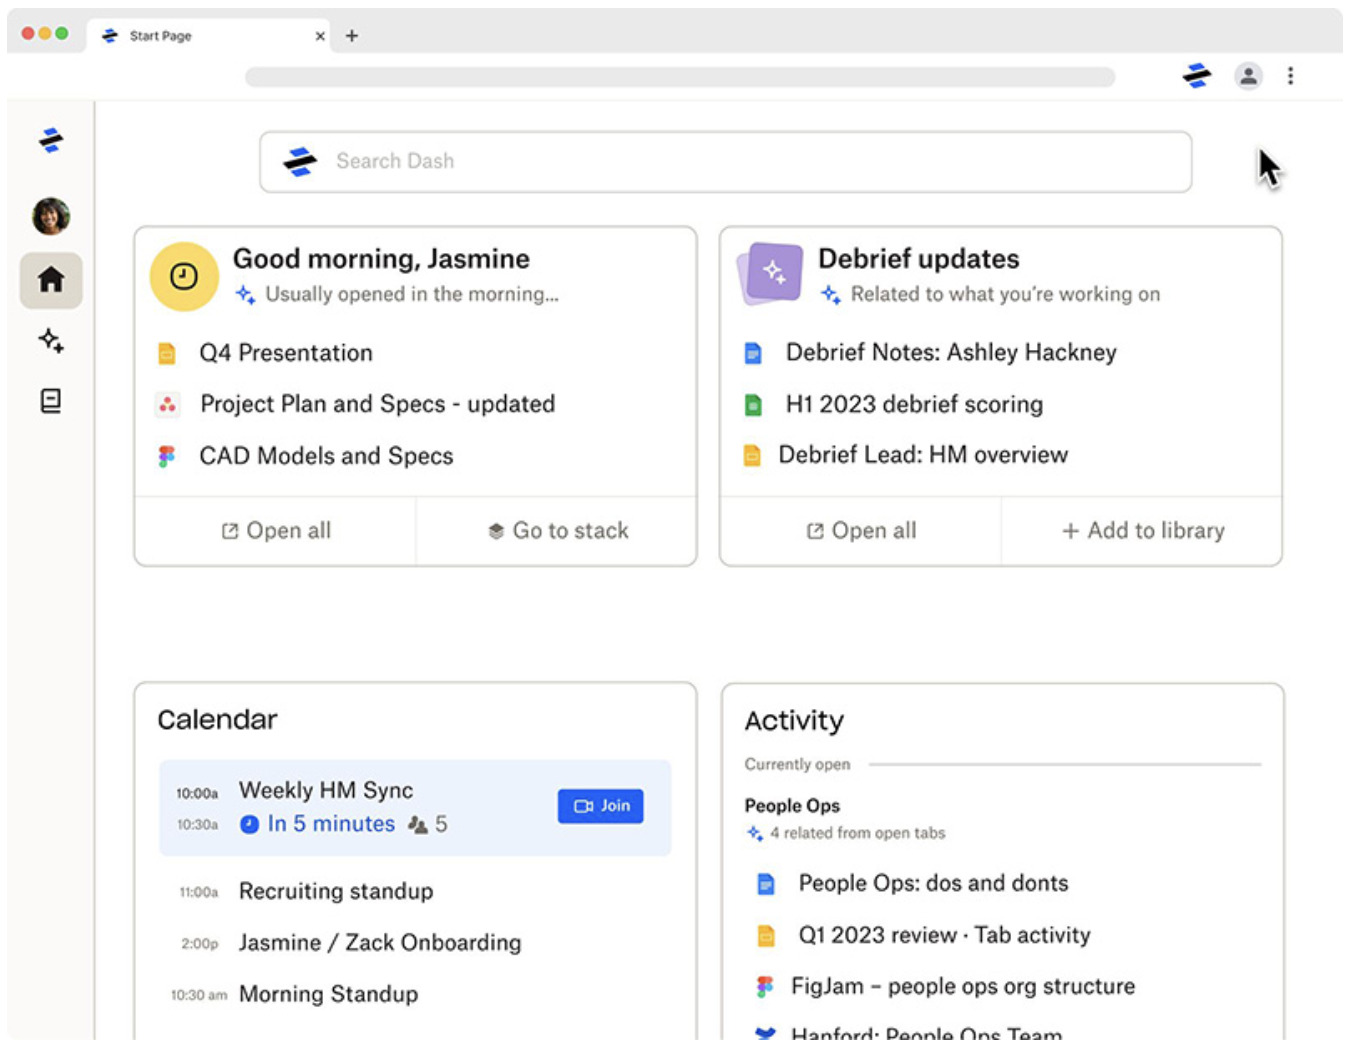The image size is (1363, 1046).
Task: Click Figma icon beside FigJam entry
Action: pos(765,987)
